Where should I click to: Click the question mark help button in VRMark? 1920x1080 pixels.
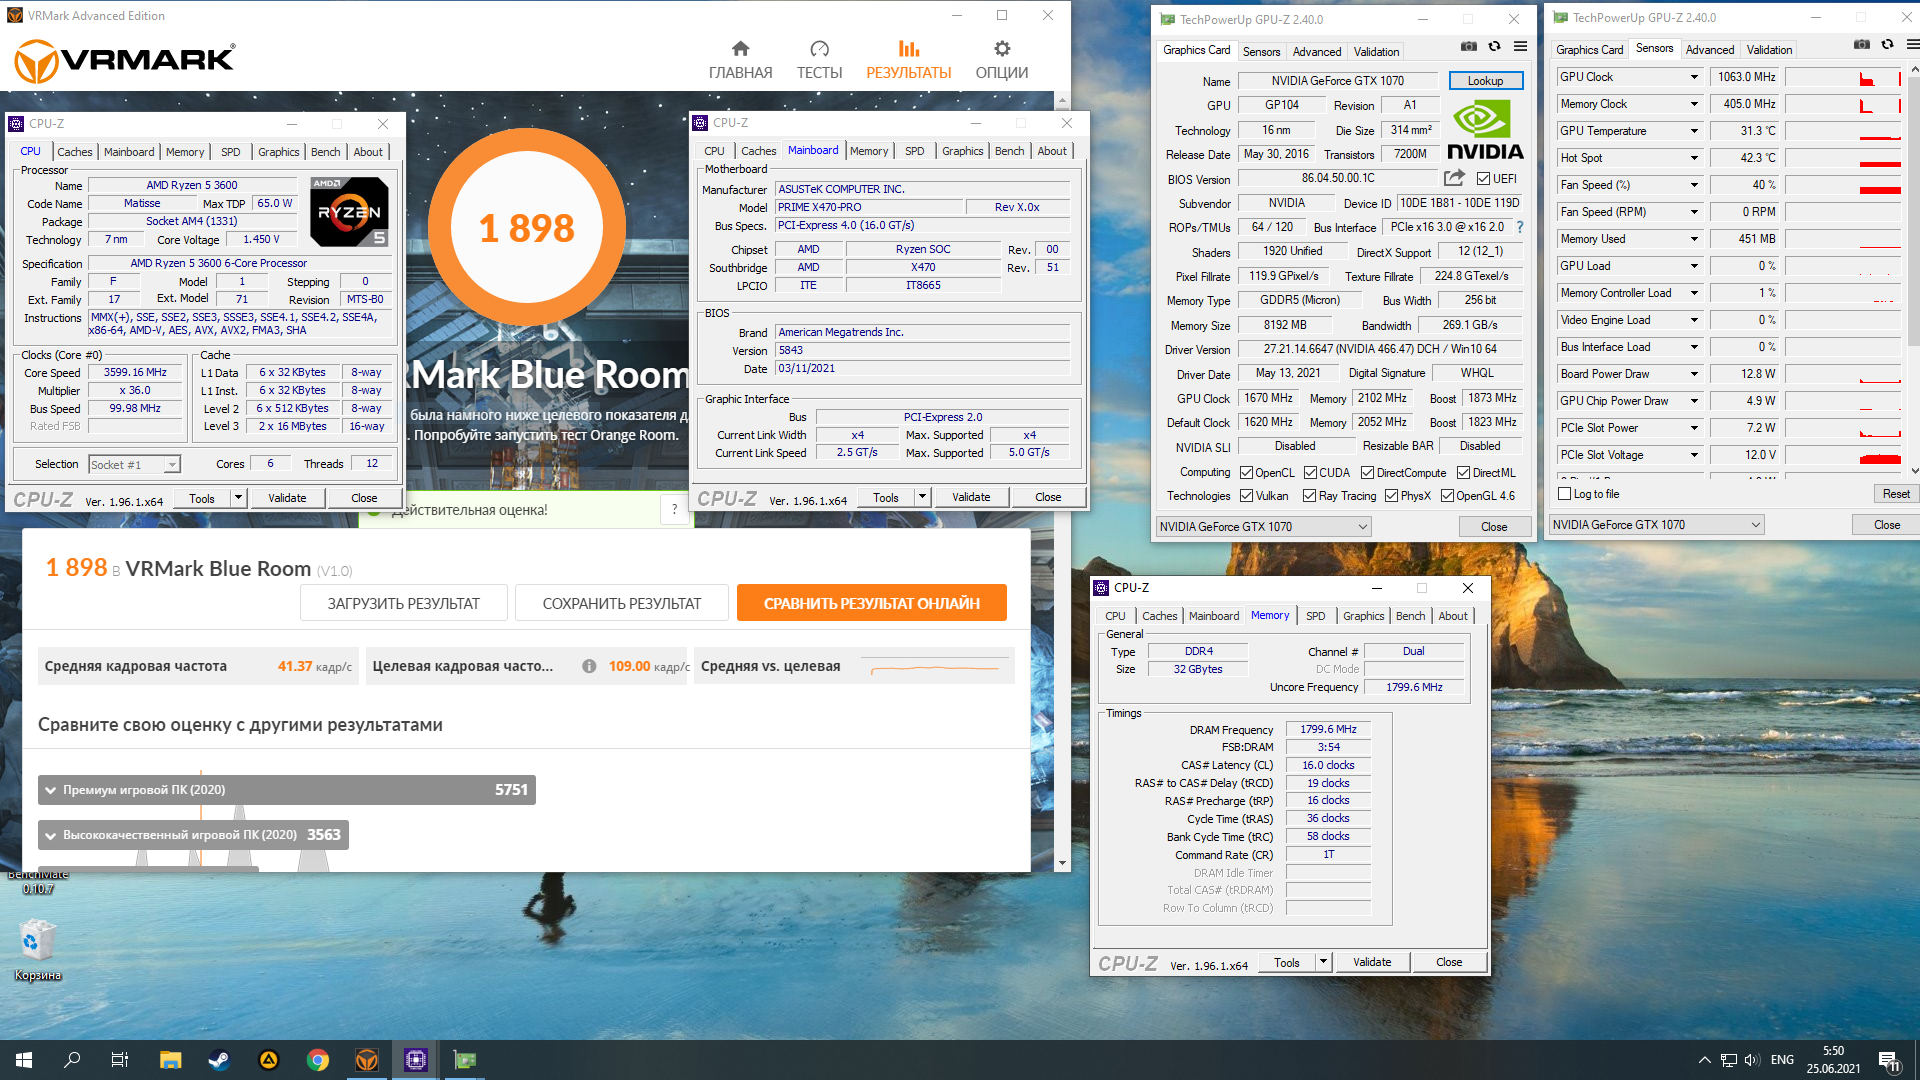coord(674,510)
